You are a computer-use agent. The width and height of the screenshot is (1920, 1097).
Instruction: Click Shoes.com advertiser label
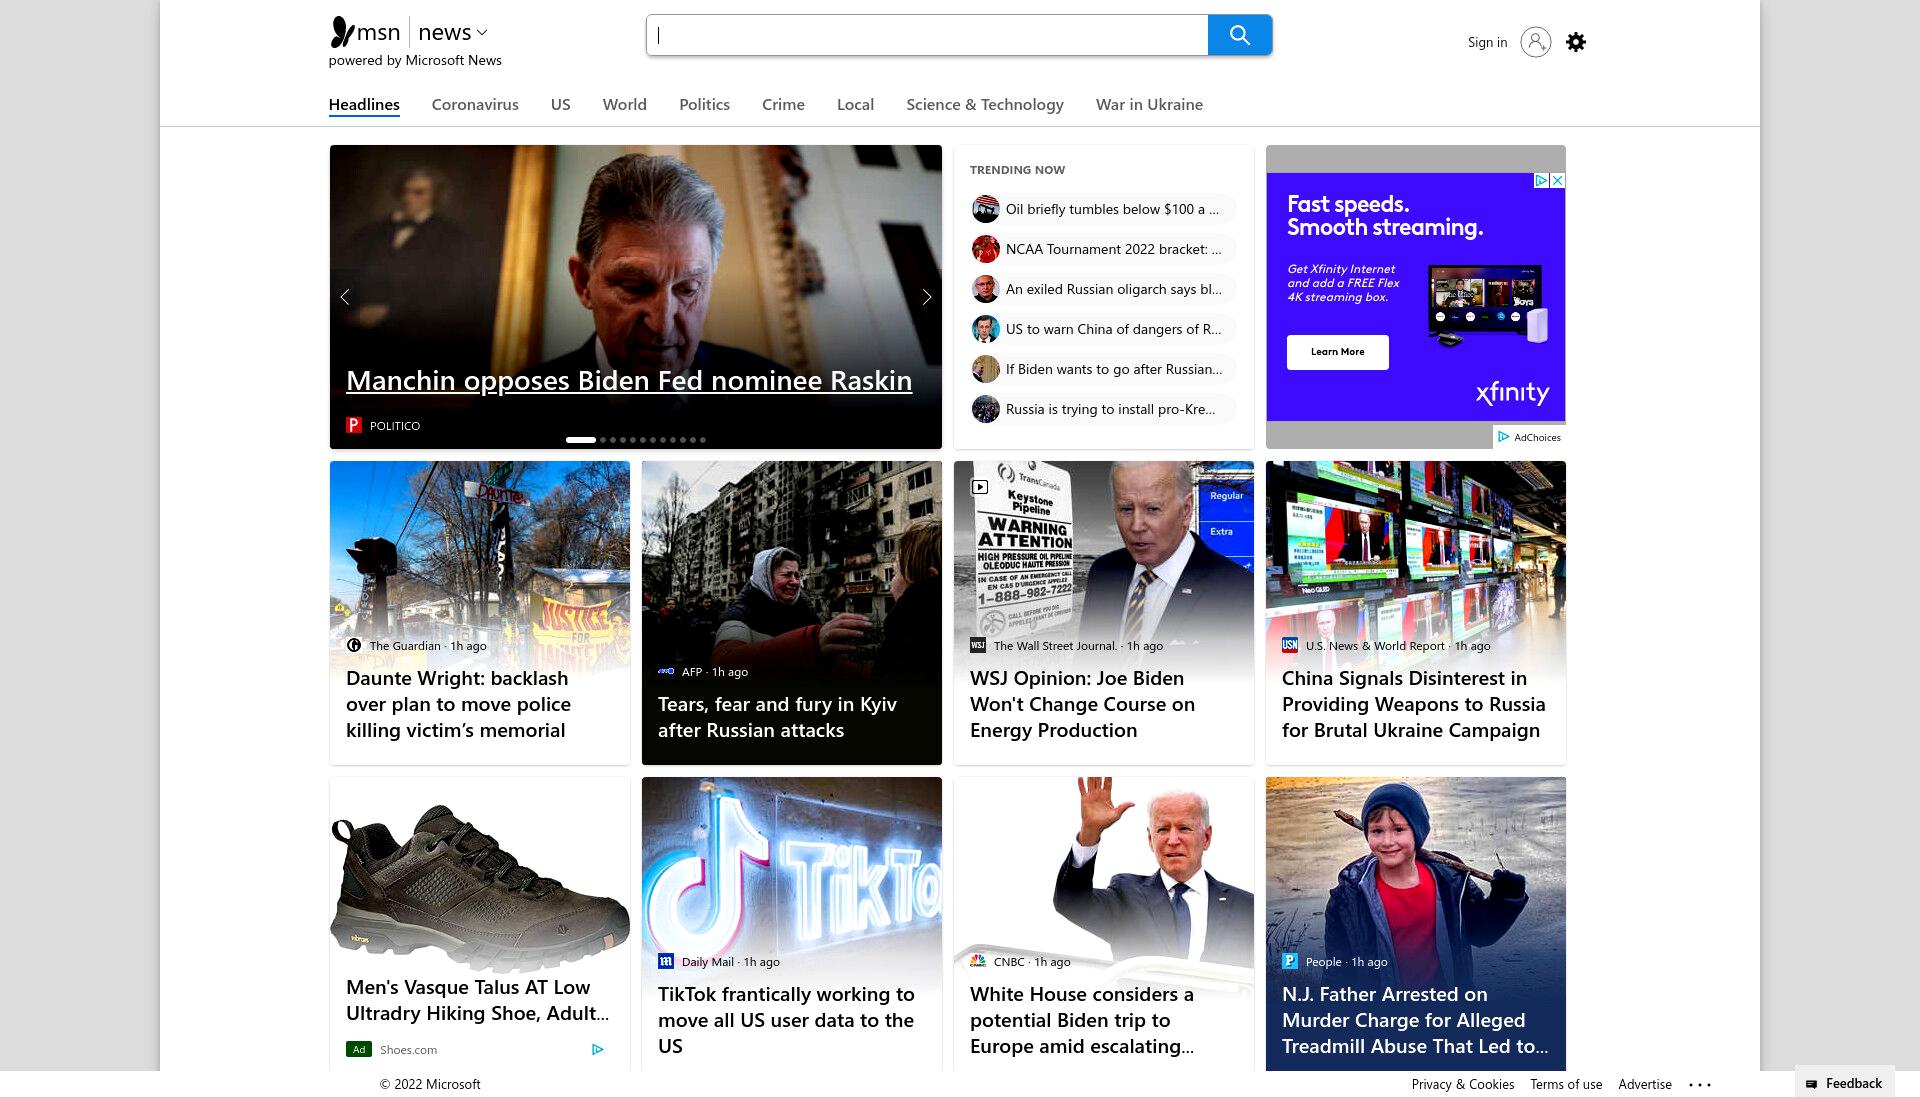coord(408,1049)
